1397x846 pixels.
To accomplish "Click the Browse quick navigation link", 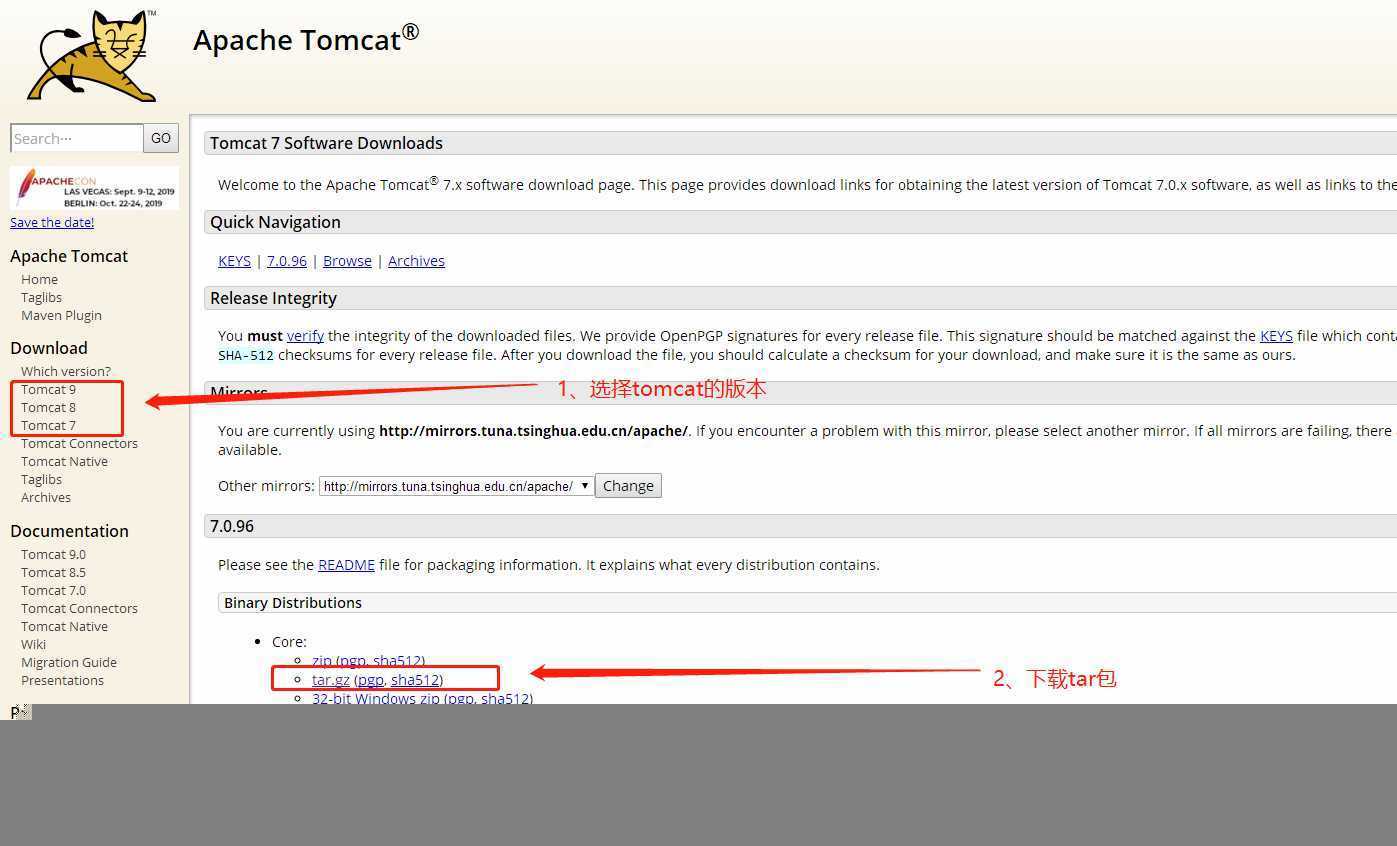I will (x=347, y=261).
